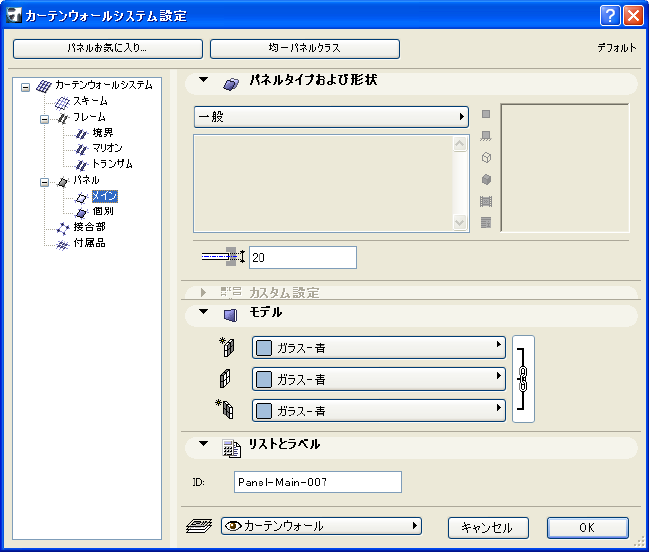Open パネルお気に入り favorites button
Screen dimensions: 649x552
click(108, 48)
